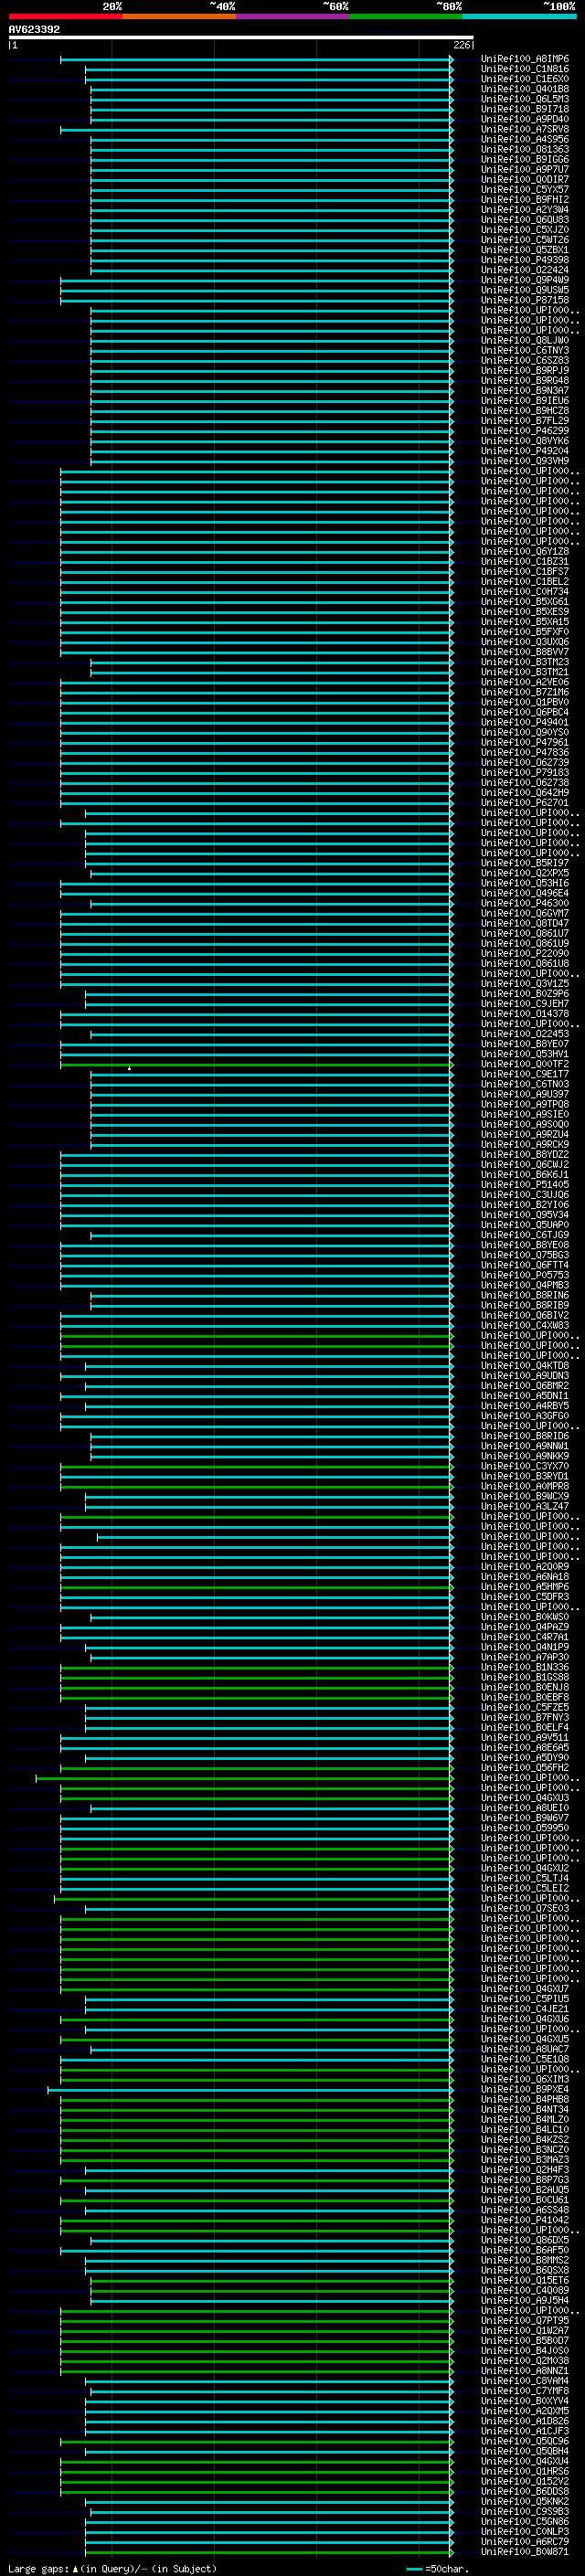Screen dimensions: 585x2576
Task: Click the query end position 226
Action: (461, 45)
